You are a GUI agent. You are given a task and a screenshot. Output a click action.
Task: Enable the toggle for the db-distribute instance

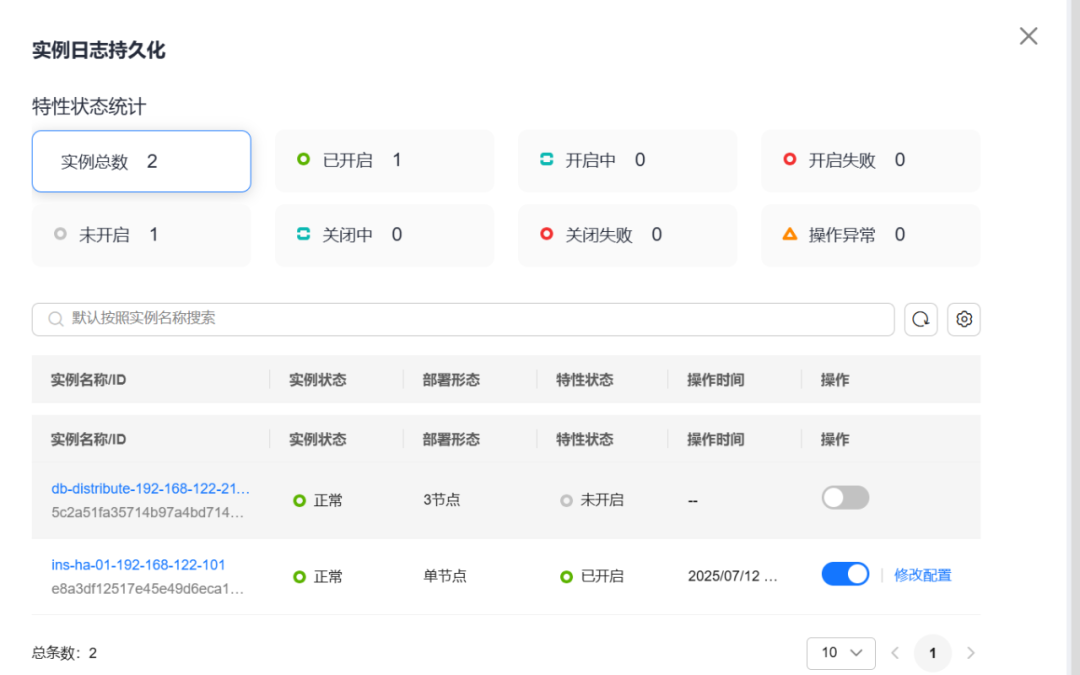pyautogui.click(x=845, y=498)
